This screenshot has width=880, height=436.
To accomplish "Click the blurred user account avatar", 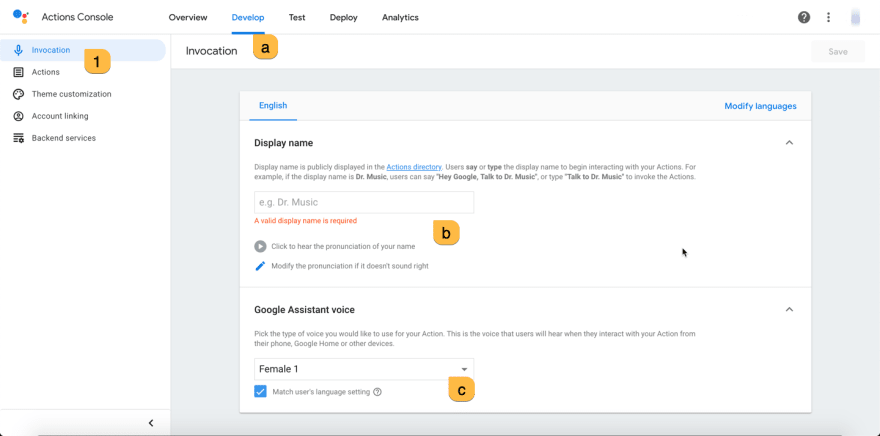I will (855, 17).
